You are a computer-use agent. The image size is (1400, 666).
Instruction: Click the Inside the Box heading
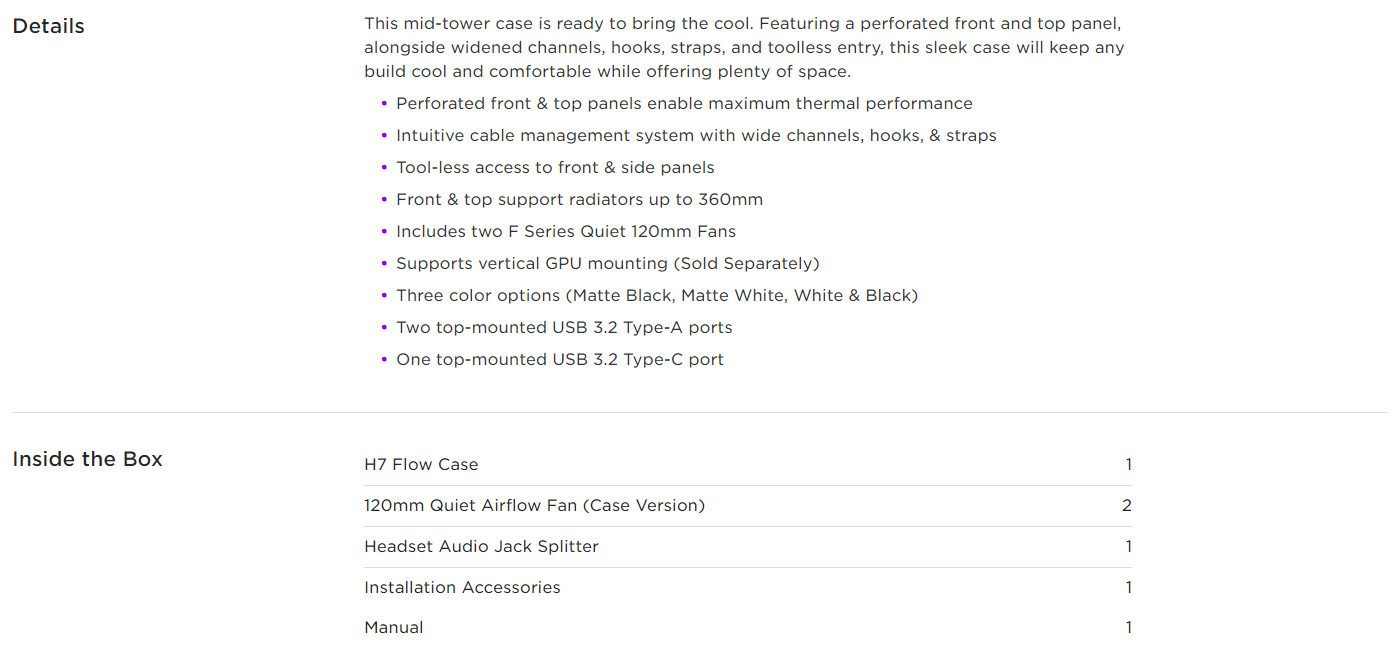(x=87, y=459)
